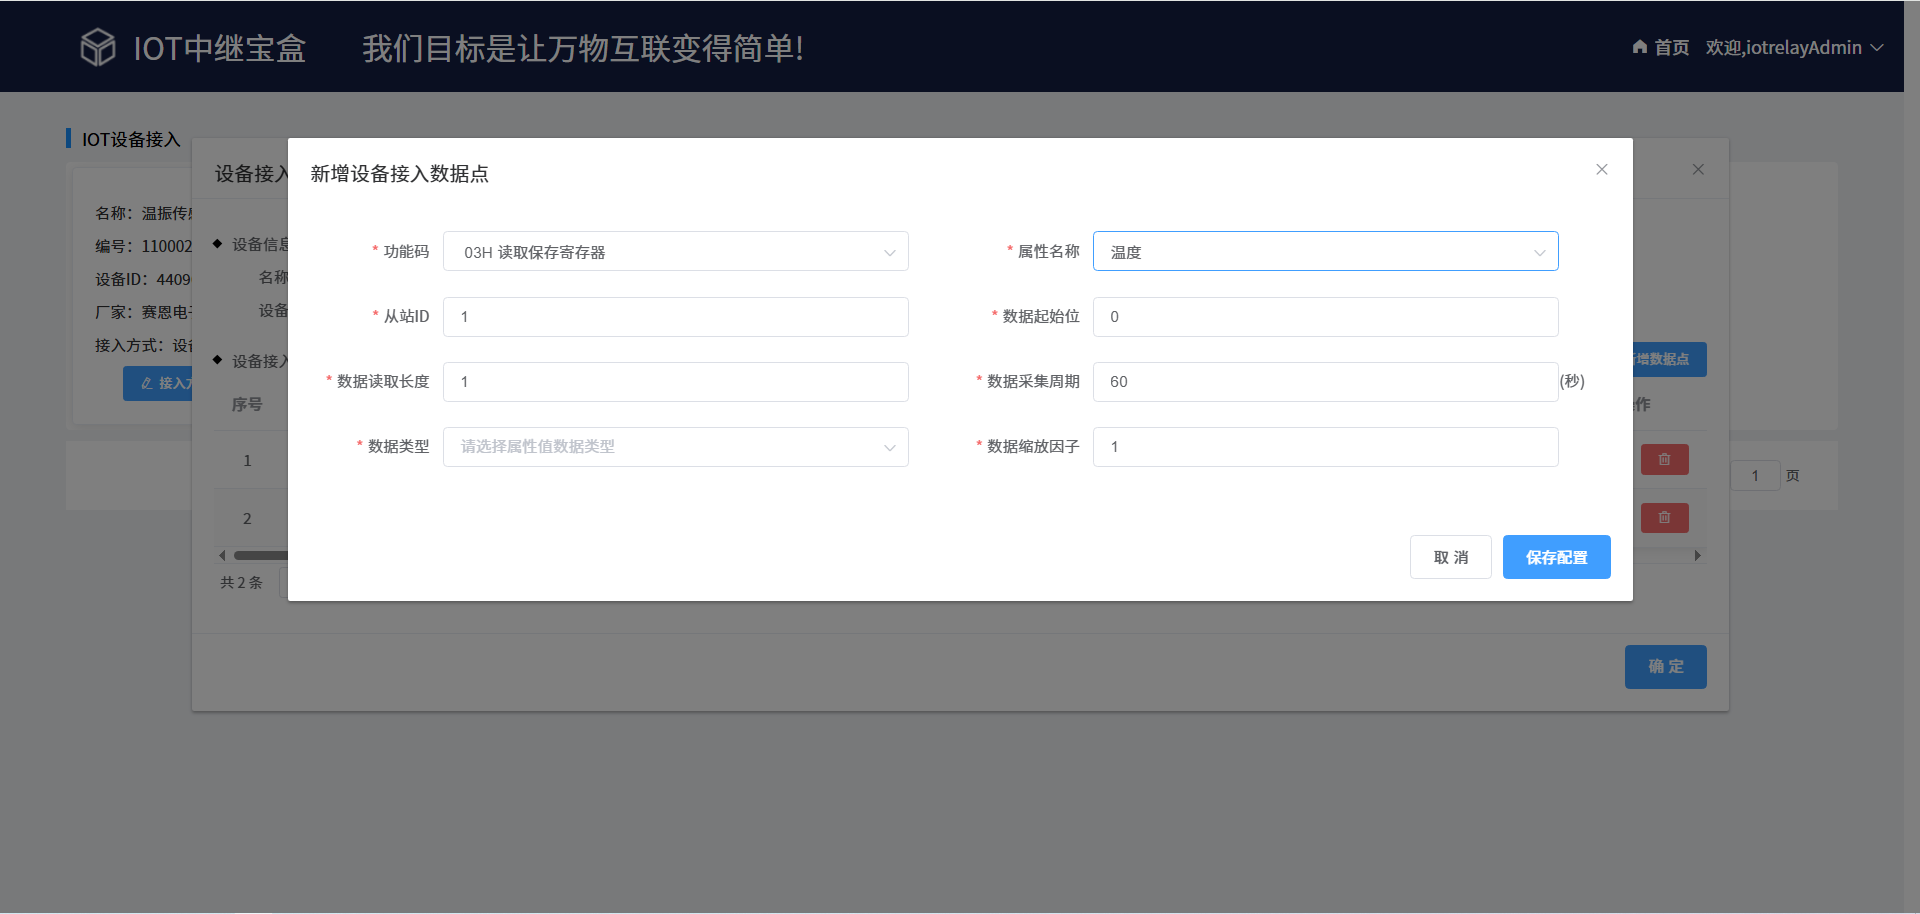Click the 数据起始位 input field
The image size is (1920, 914).
(x=1325, y=317)
